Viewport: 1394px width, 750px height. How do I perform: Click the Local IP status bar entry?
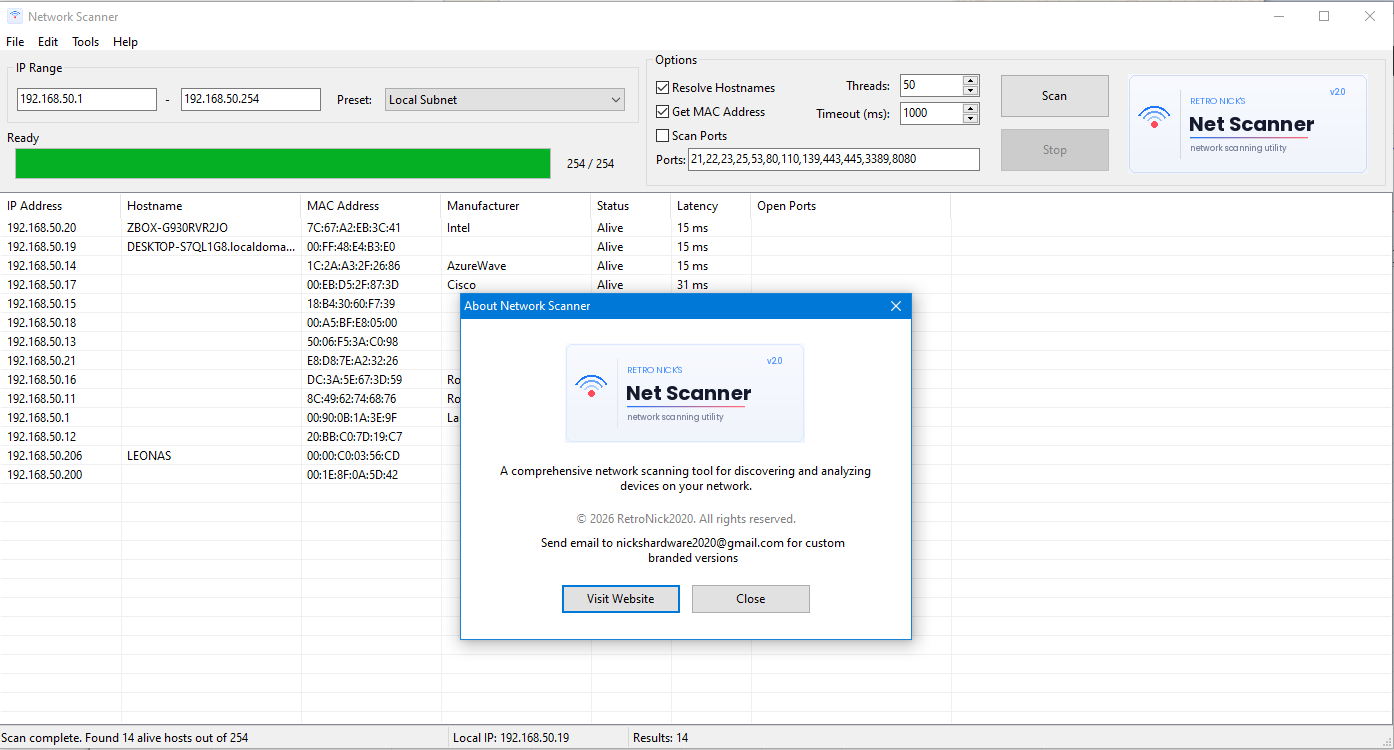point(511,738)
